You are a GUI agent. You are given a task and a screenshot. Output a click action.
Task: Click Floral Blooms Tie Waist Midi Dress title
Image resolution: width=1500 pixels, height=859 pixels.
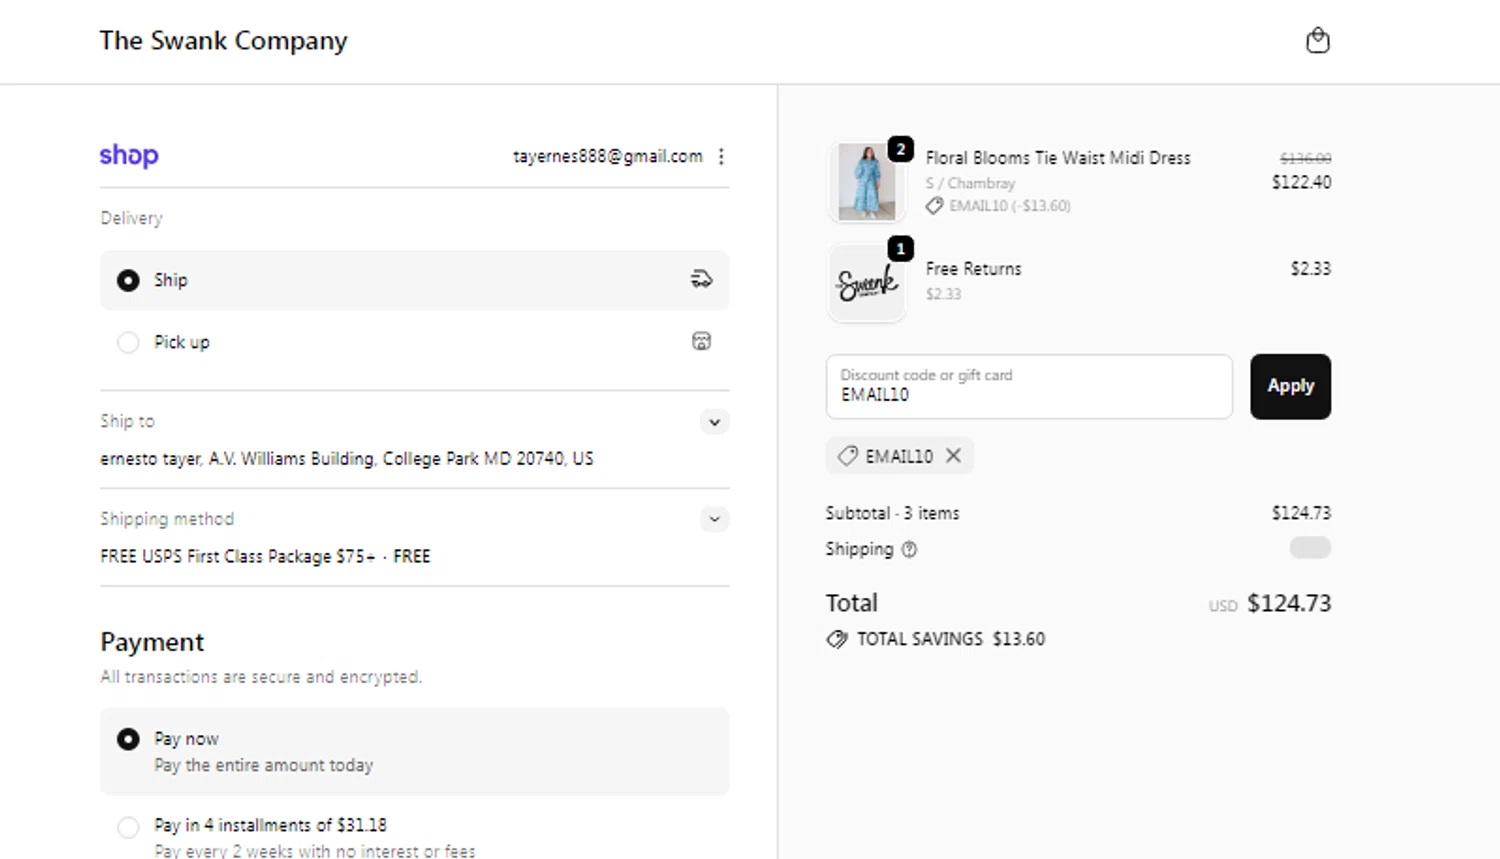tap(1058, 158)
